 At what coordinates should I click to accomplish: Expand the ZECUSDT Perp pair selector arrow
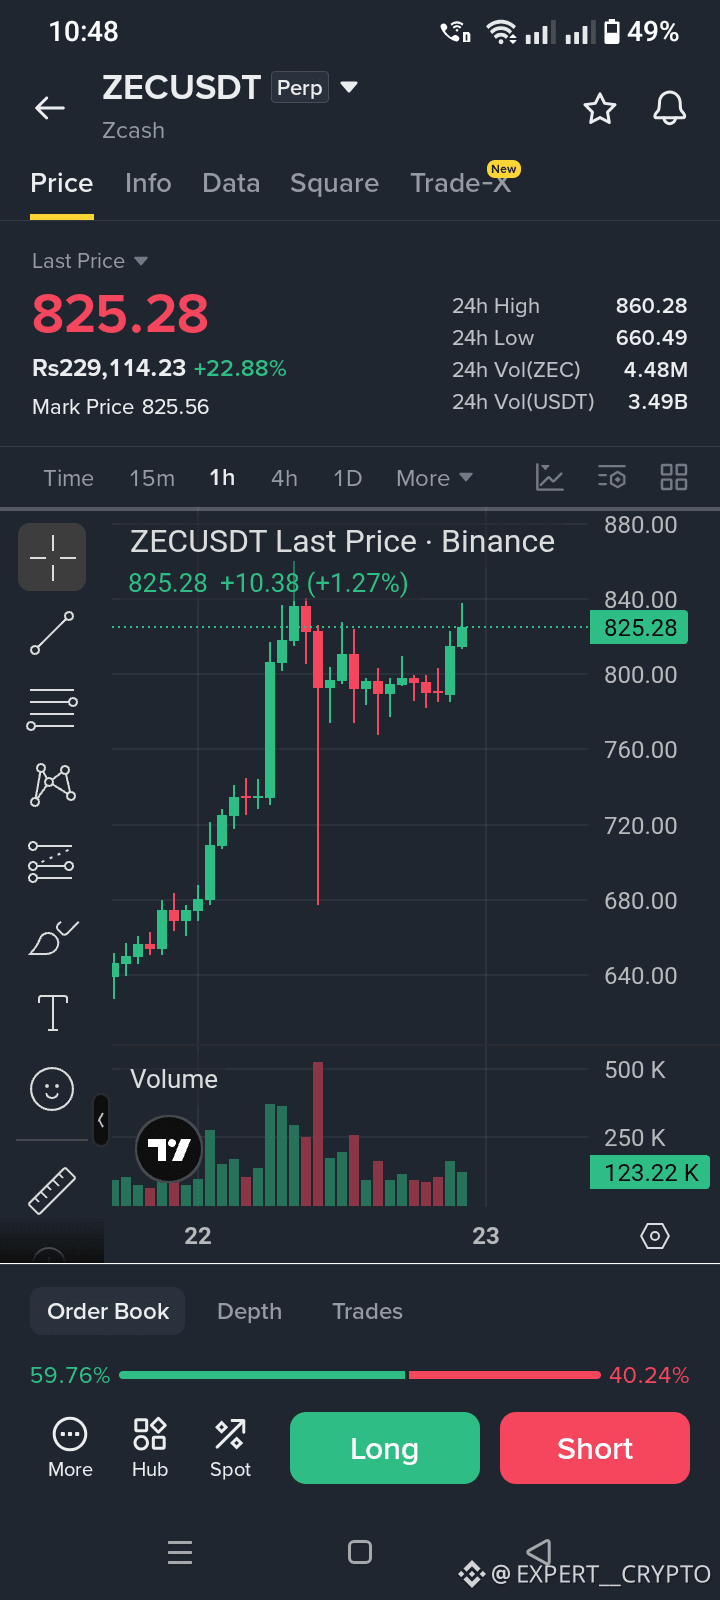coord(349,88)
